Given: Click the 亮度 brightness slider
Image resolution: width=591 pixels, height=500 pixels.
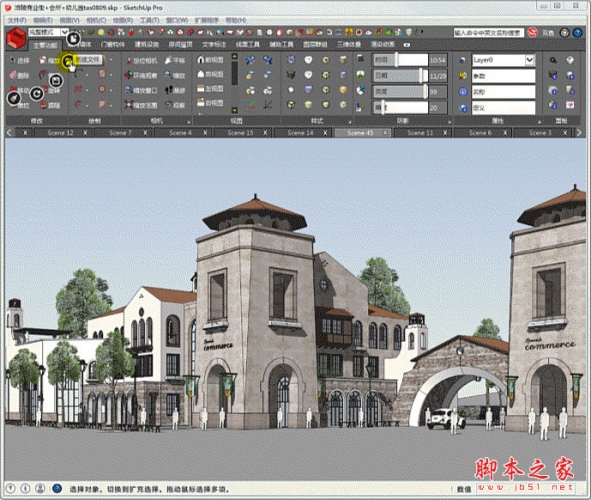Looking at the screenshot, I should (x=400, y=92).
